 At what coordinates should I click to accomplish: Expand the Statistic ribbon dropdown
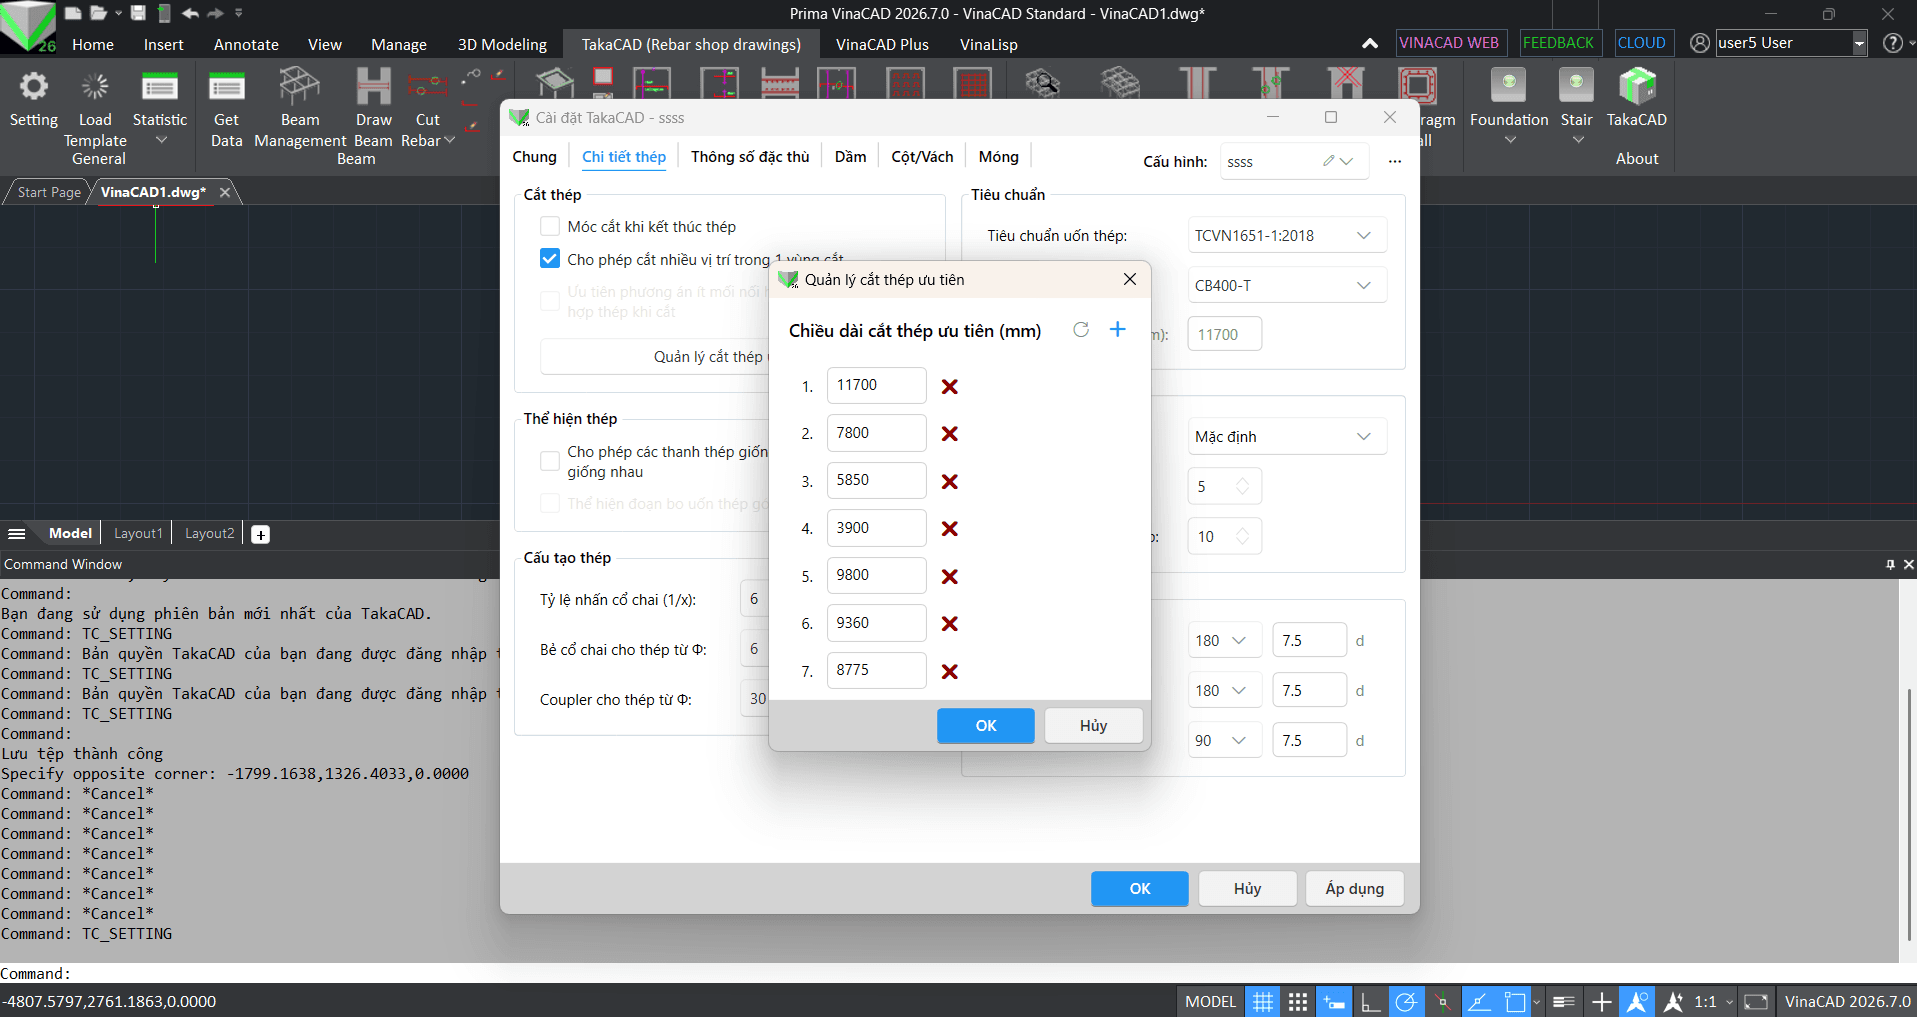click(161, 140)
